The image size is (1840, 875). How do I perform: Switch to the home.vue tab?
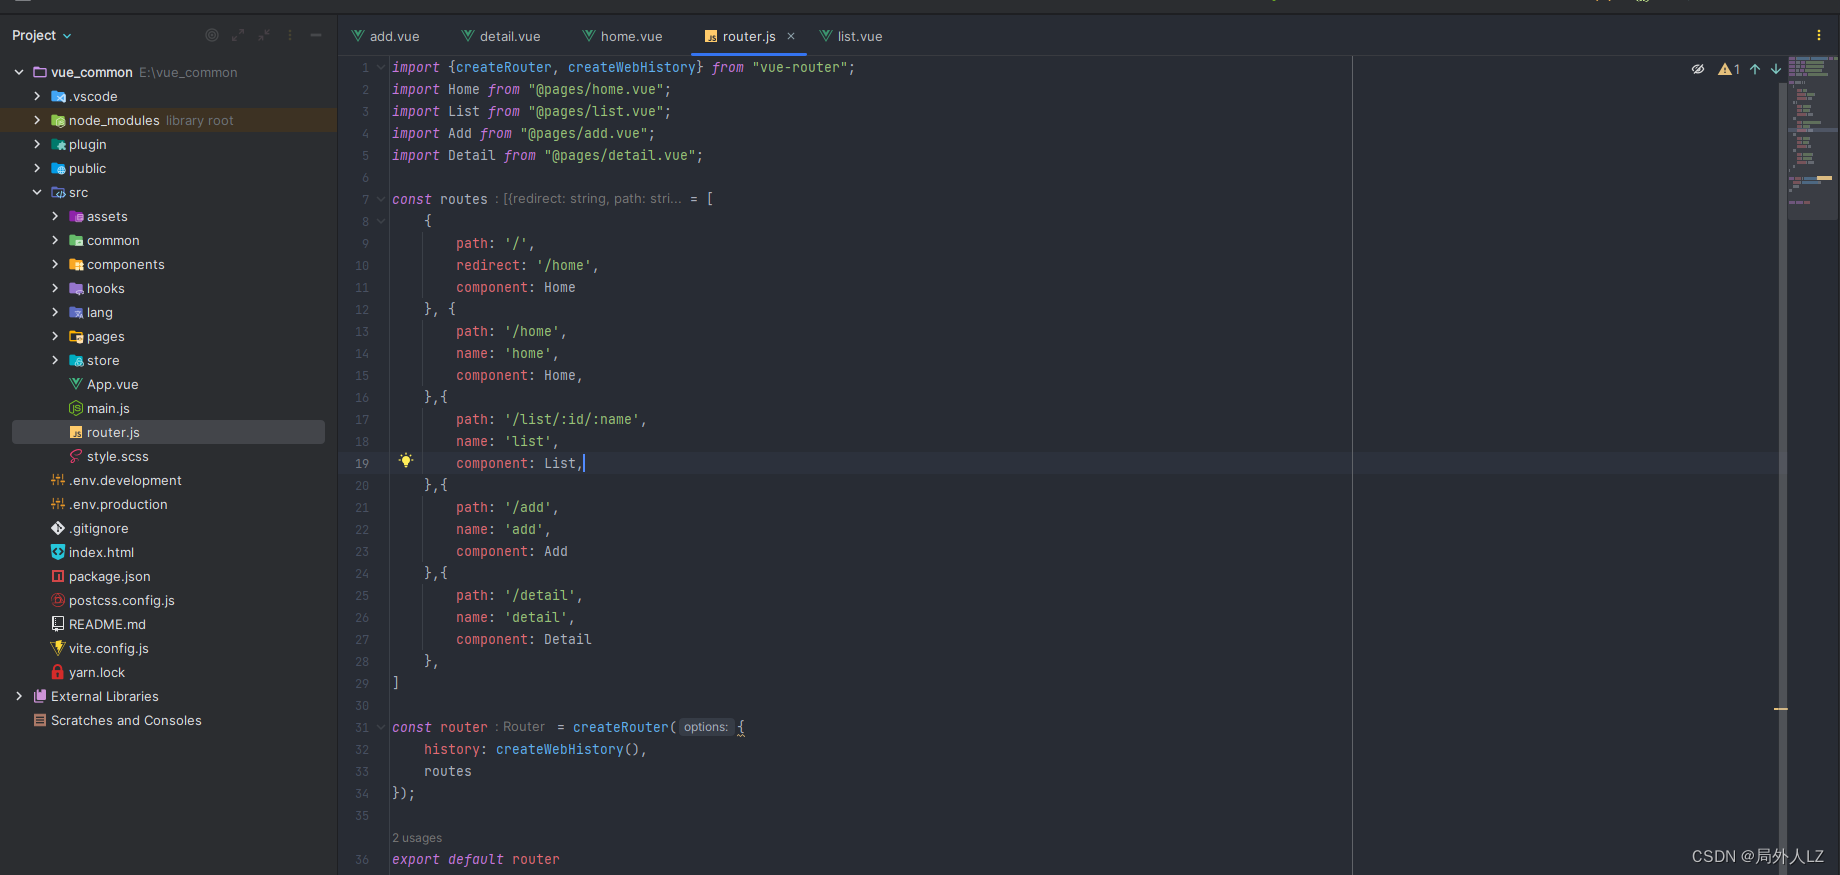(x=623, y=36)
